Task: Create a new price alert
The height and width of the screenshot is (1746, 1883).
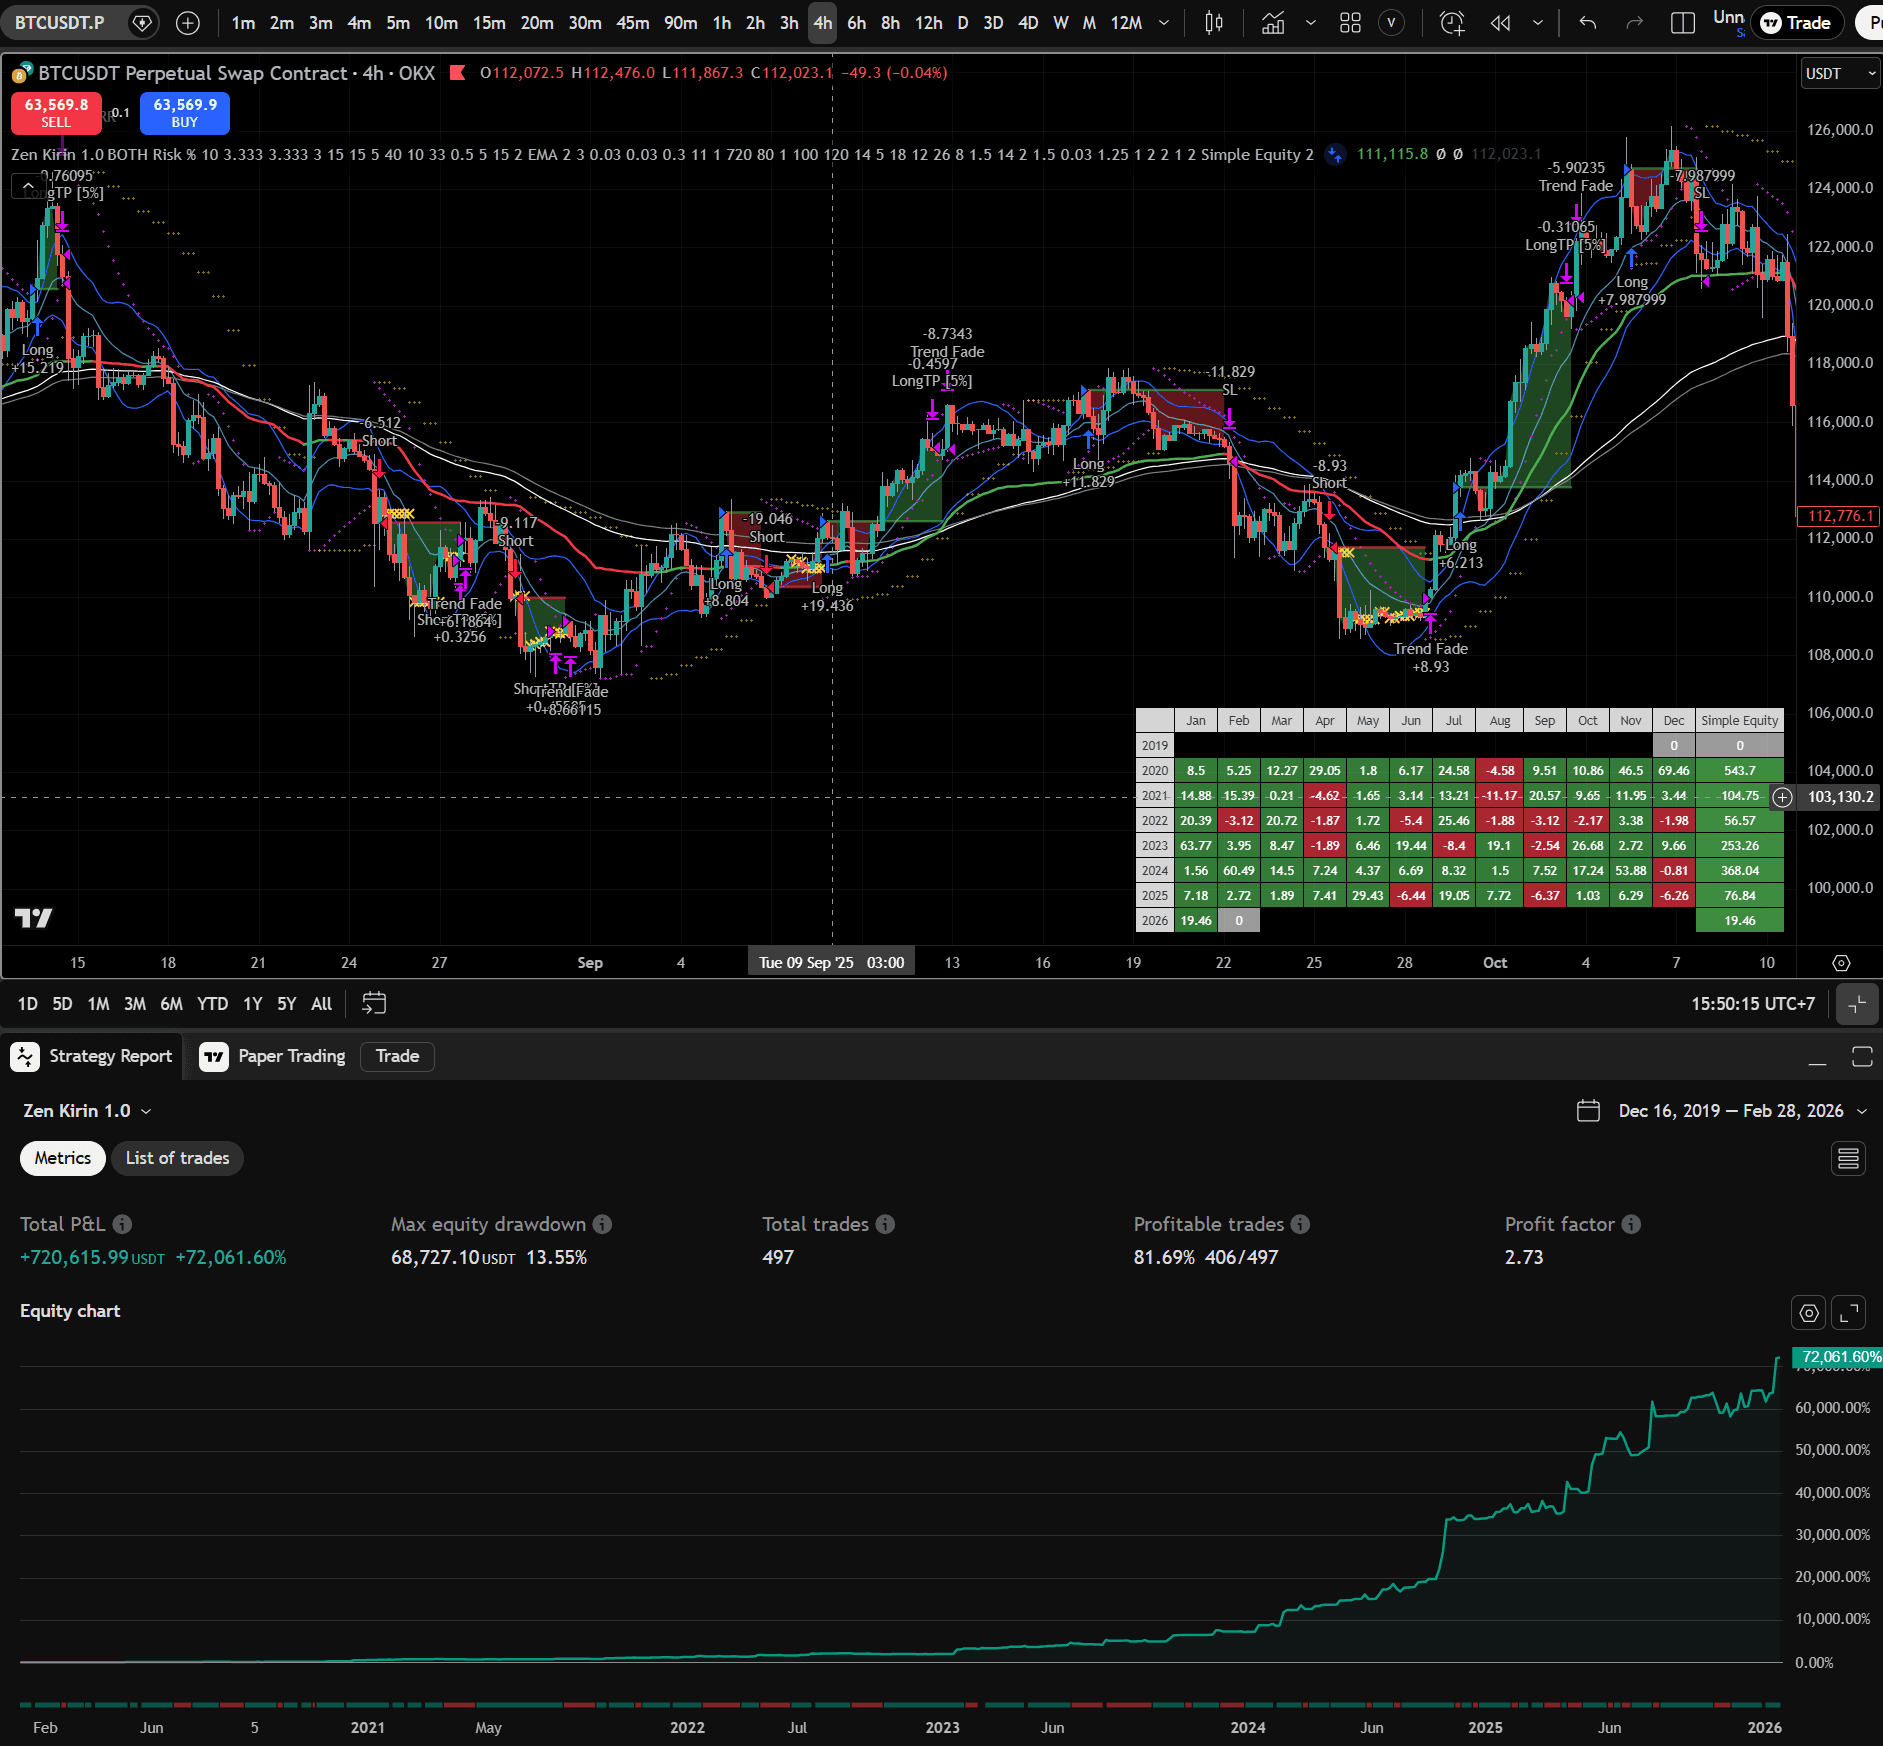Action: click(x=1452, y=23)
